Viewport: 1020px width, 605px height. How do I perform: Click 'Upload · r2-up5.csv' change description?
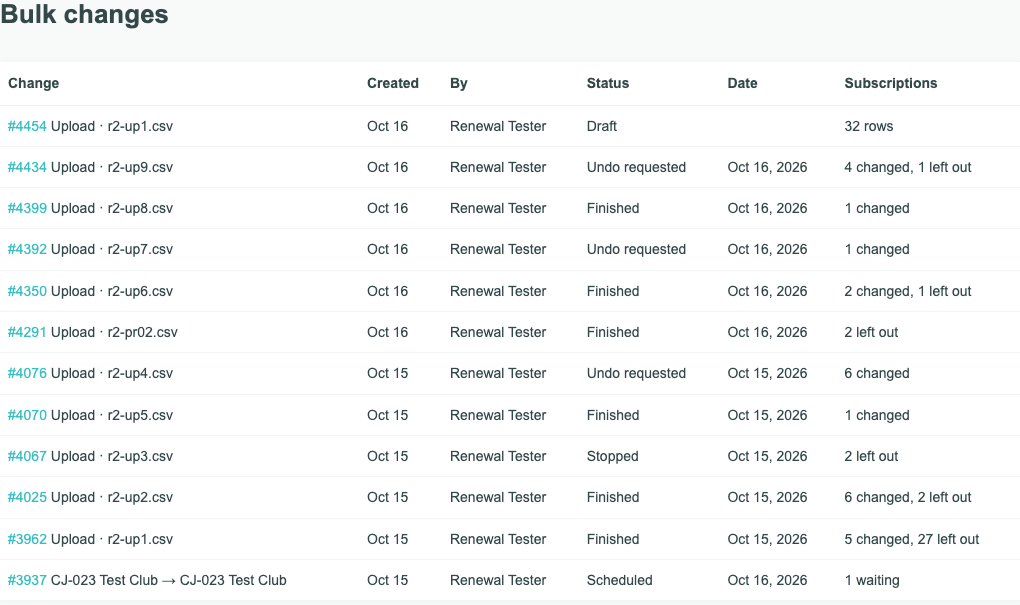coord(112,415)
